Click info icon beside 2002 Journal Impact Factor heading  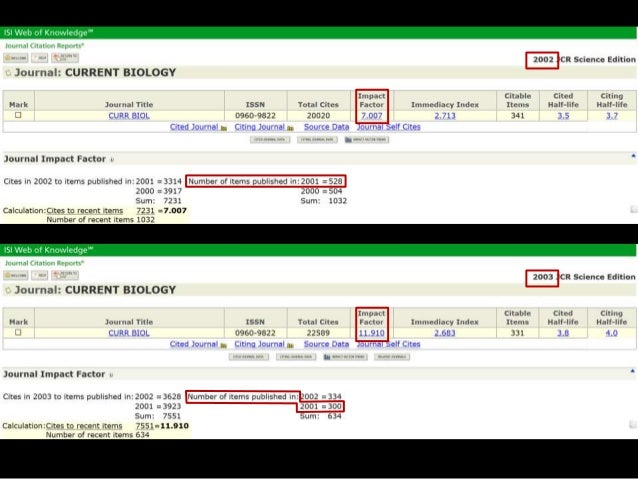pyautogui.click(x=112, y=160)
